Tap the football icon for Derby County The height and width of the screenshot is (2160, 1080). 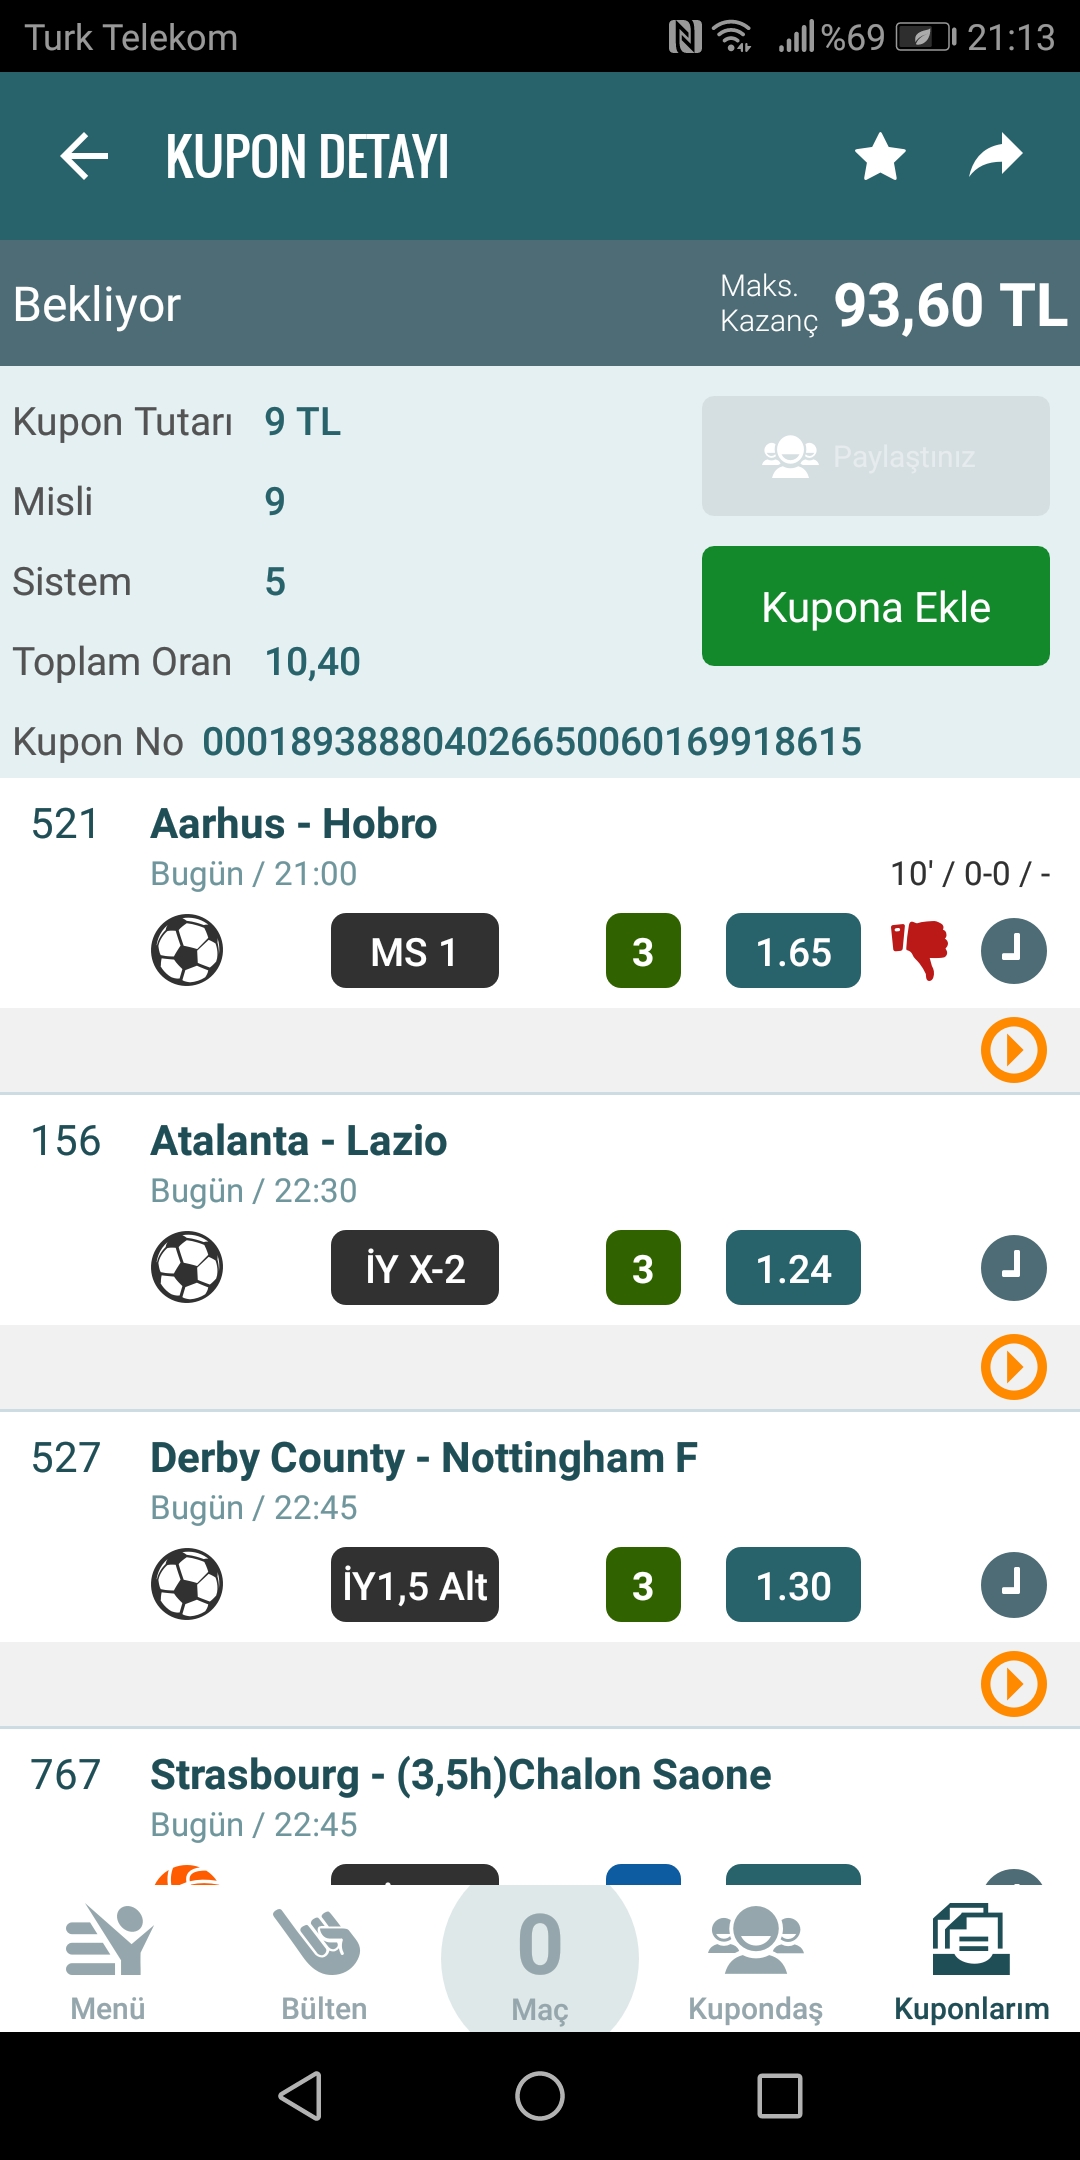click(187, 1584)
